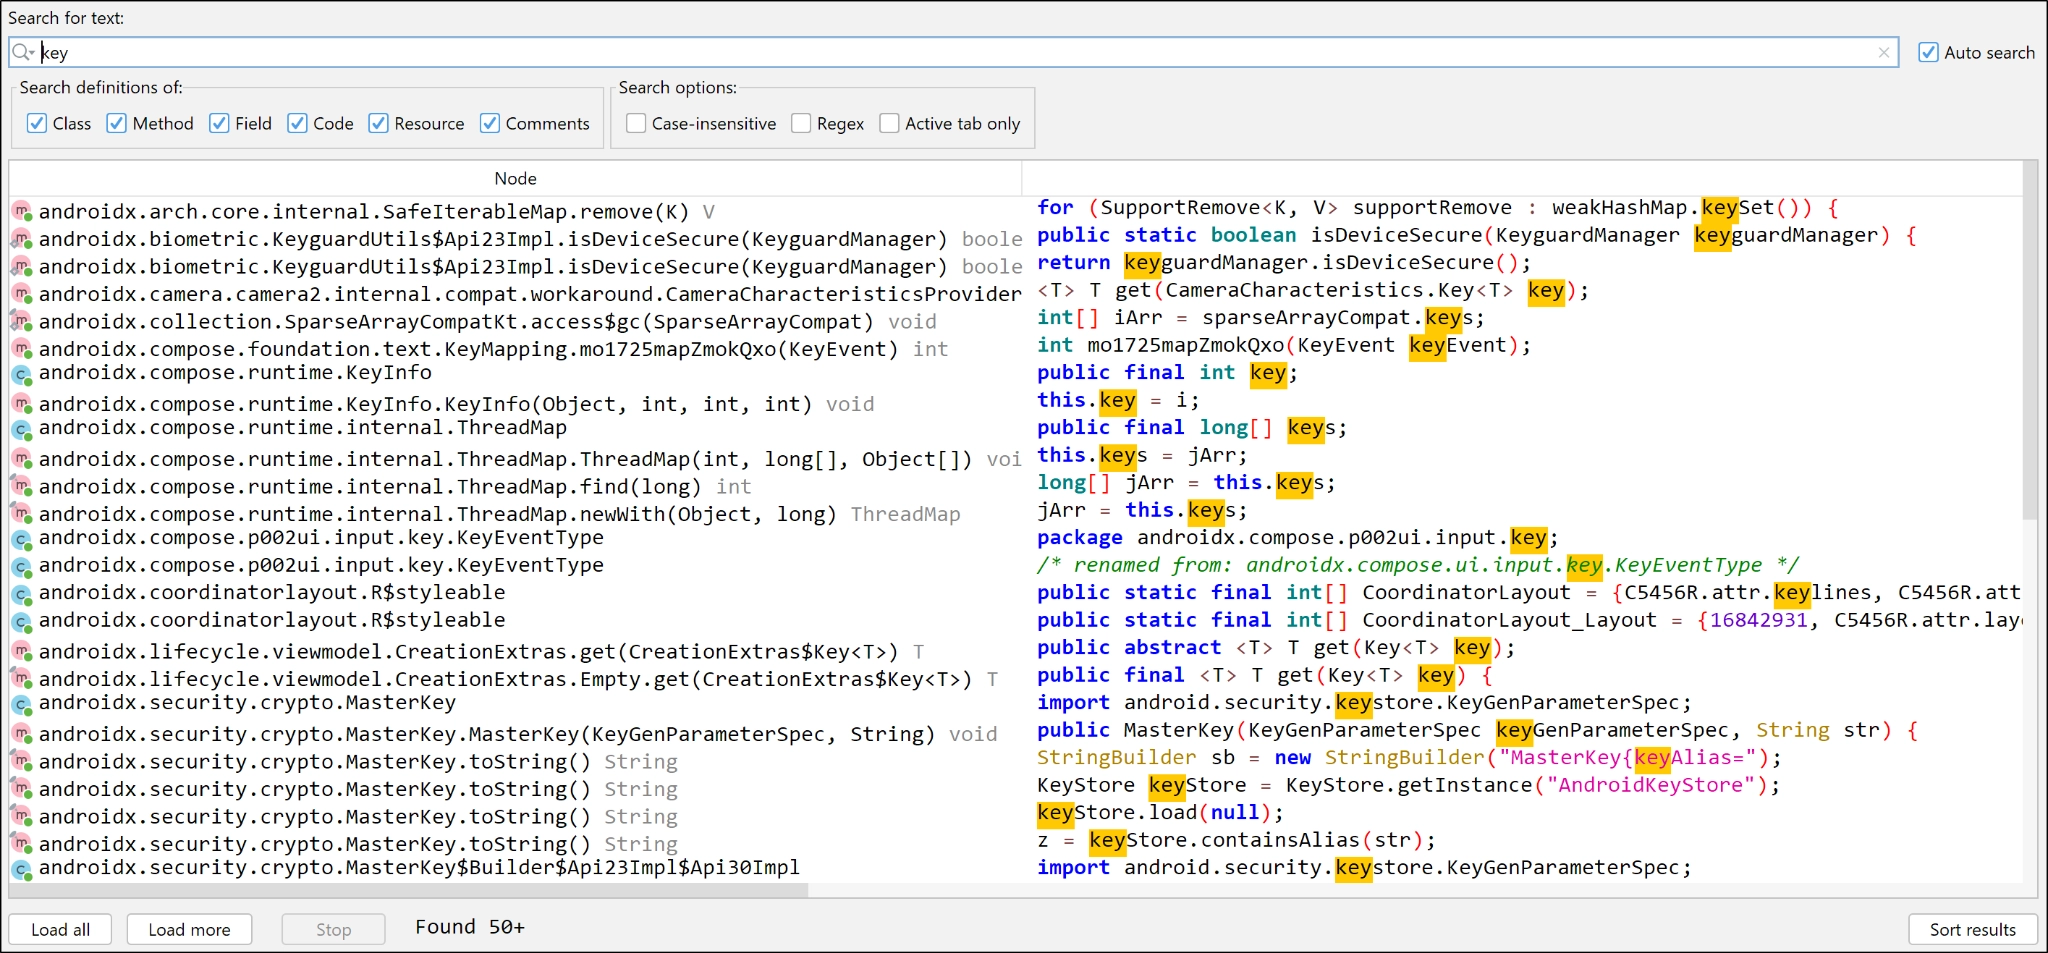This screenshot has height=953, width=2048.
Task: Open the search type dropdown on the magnifier
Action: pyautogui.click(x=22, y=52)
